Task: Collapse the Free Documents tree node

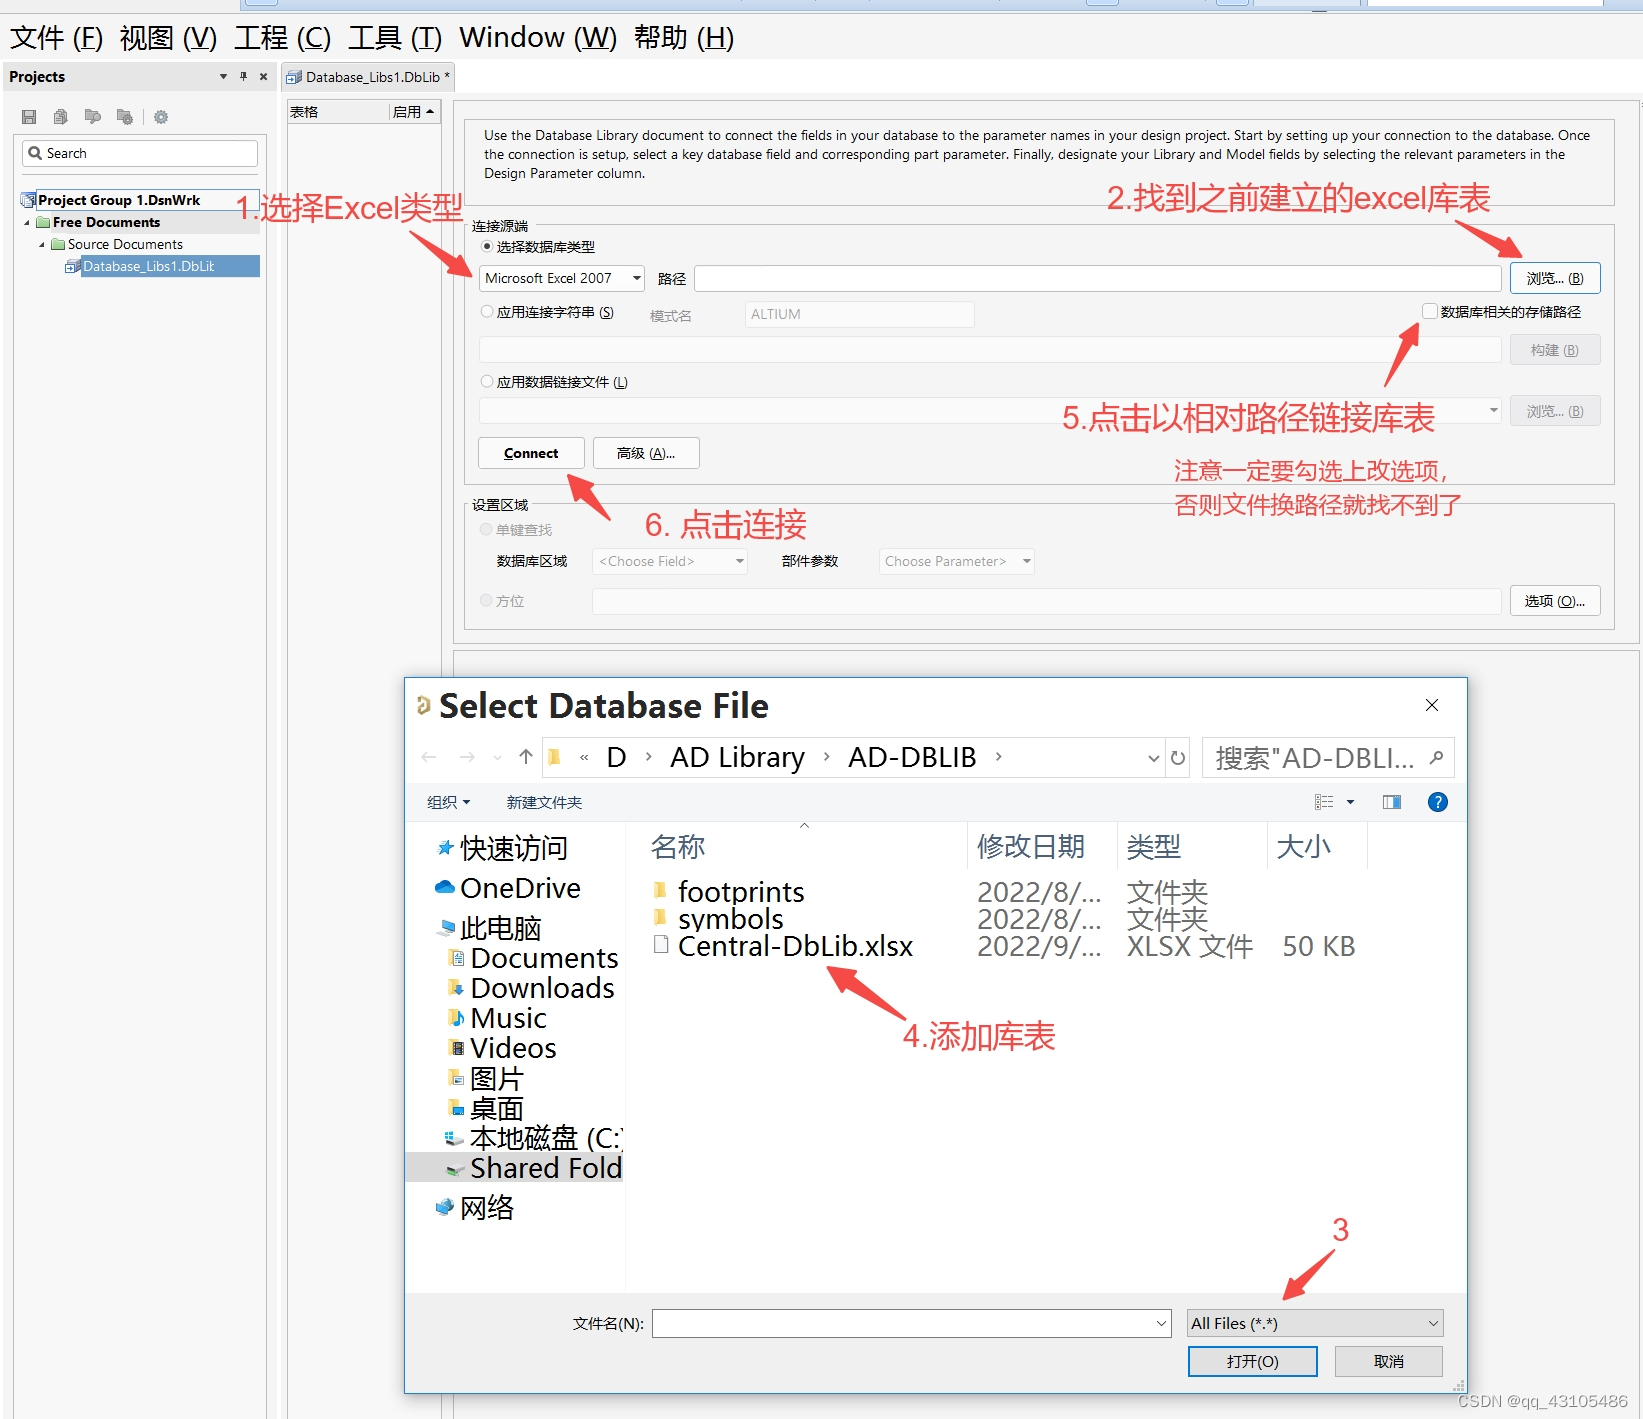Action: point(27,223)
